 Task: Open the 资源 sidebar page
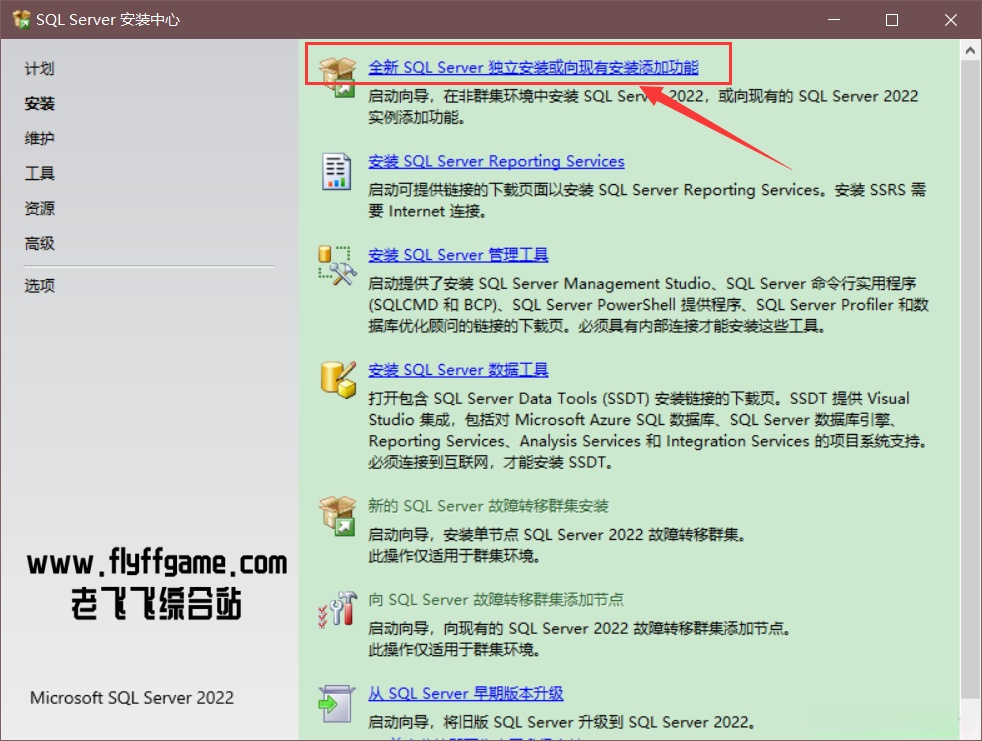click(x=39, y=208)
